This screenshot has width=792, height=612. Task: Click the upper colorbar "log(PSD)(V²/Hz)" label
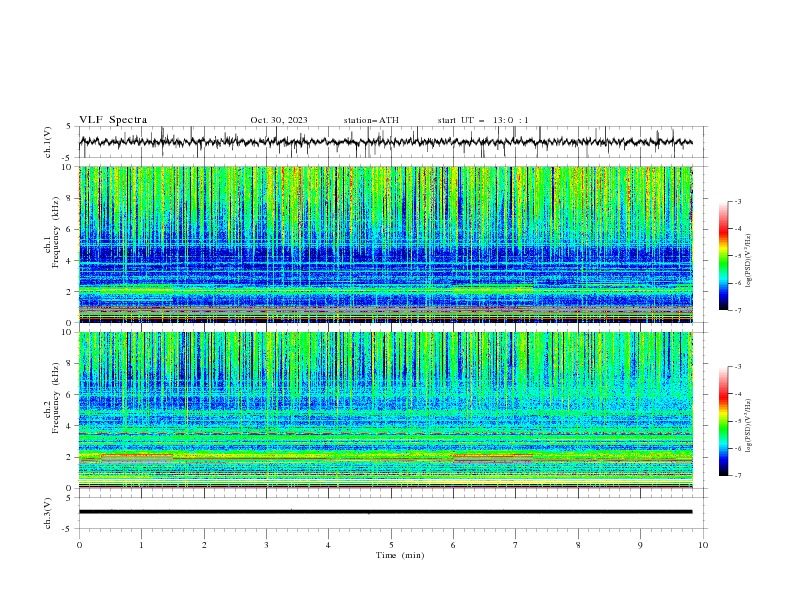point(749,261)
